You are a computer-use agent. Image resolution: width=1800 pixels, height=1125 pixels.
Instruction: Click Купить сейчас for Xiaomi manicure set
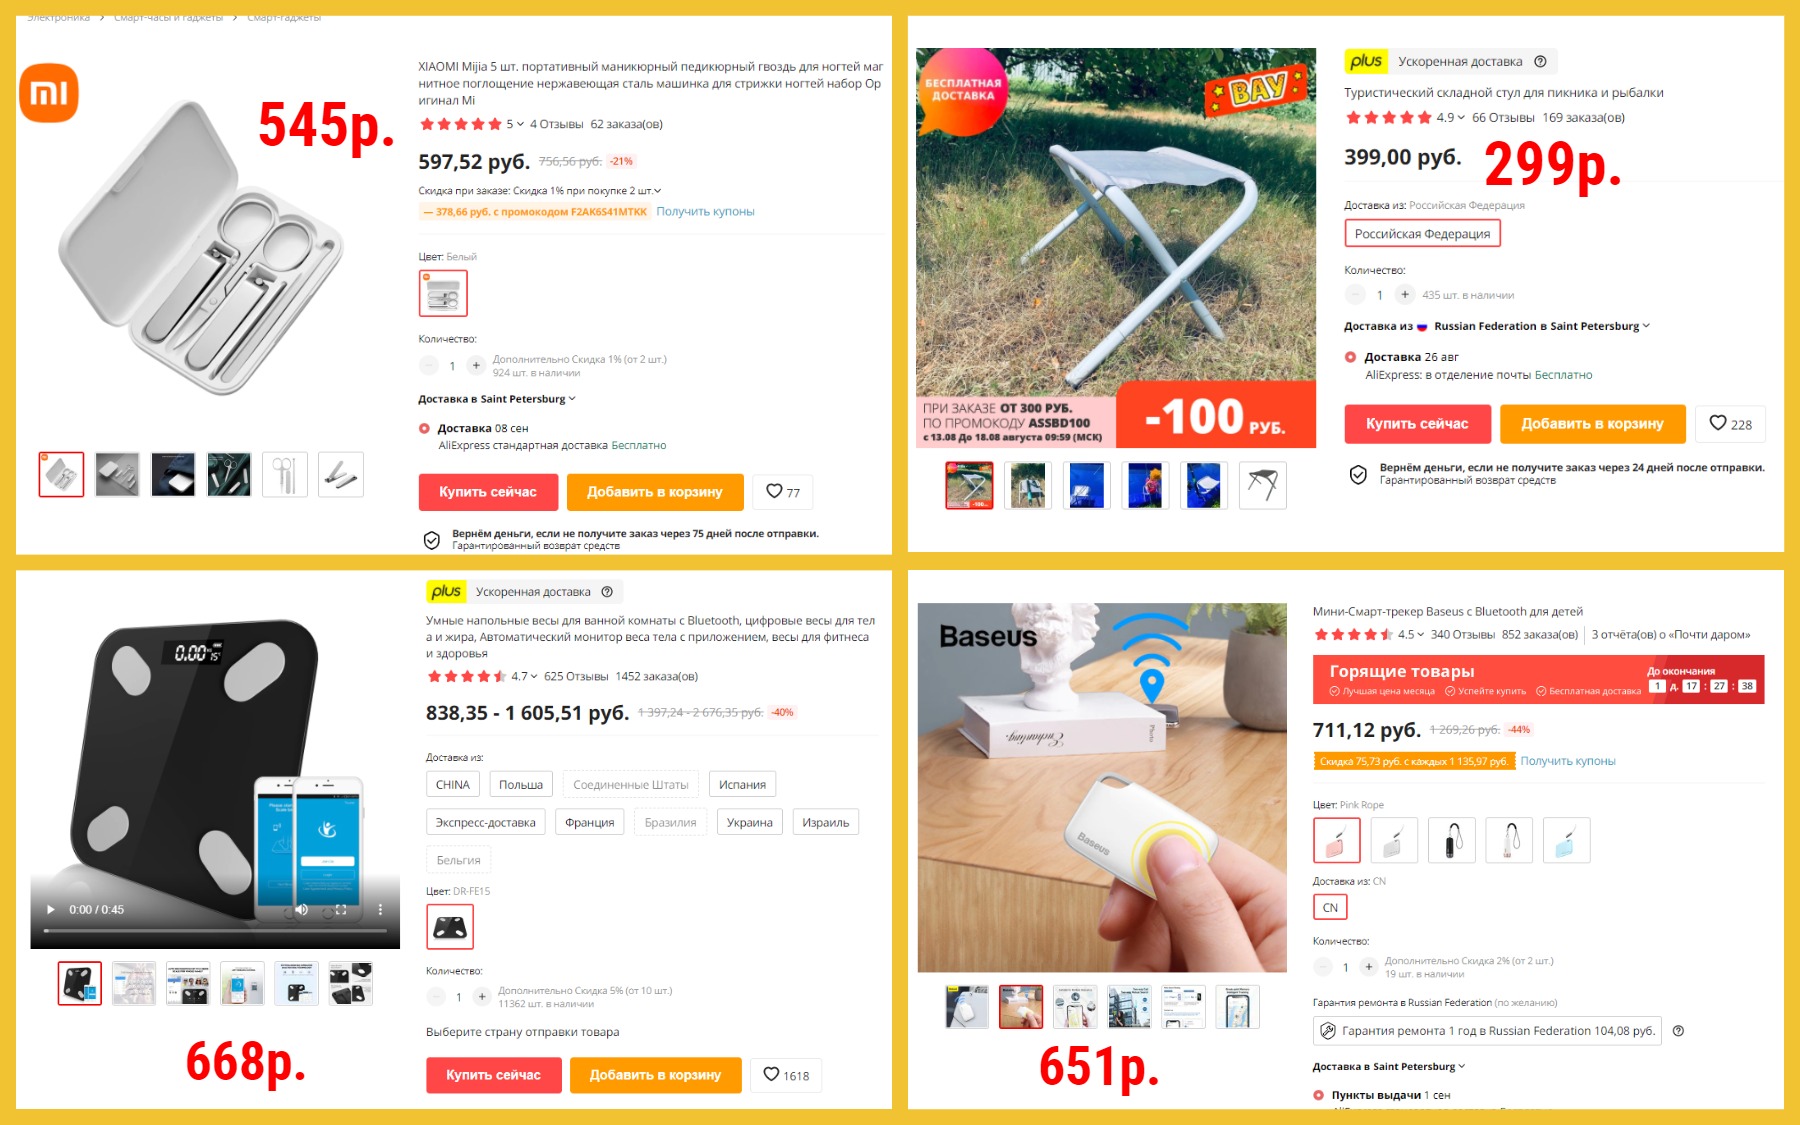(488, 492)
